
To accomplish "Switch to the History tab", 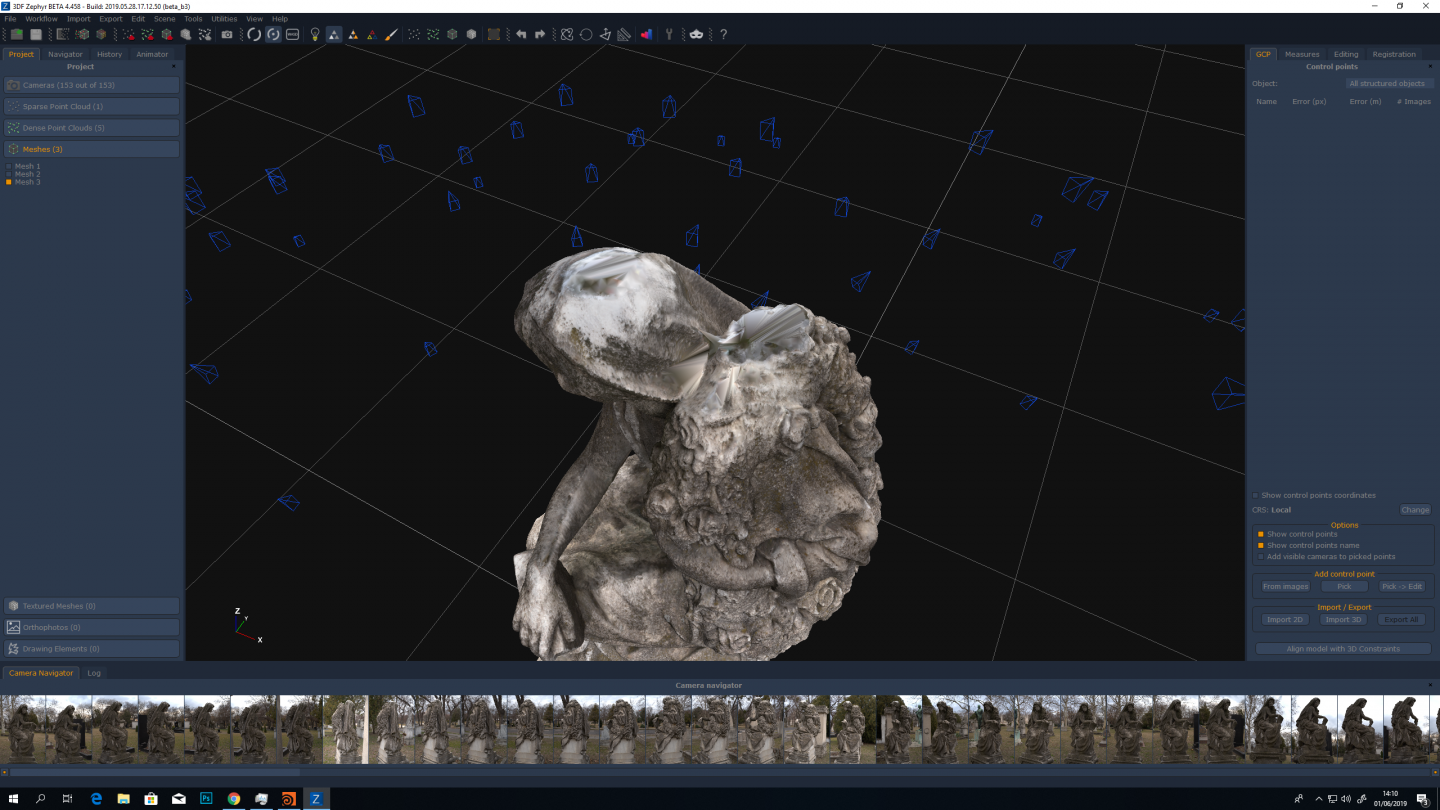I will pos(109,54).
